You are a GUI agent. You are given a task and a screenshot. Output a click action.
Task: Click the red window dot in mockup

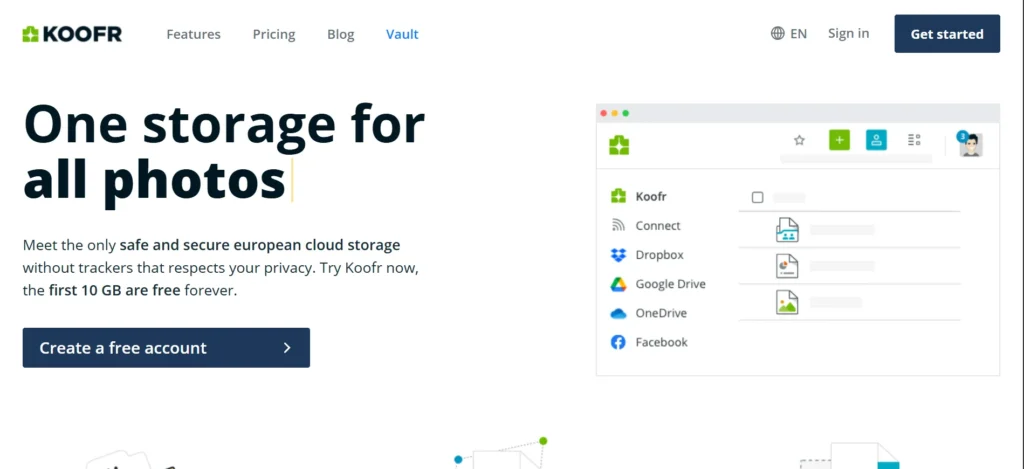603,113
